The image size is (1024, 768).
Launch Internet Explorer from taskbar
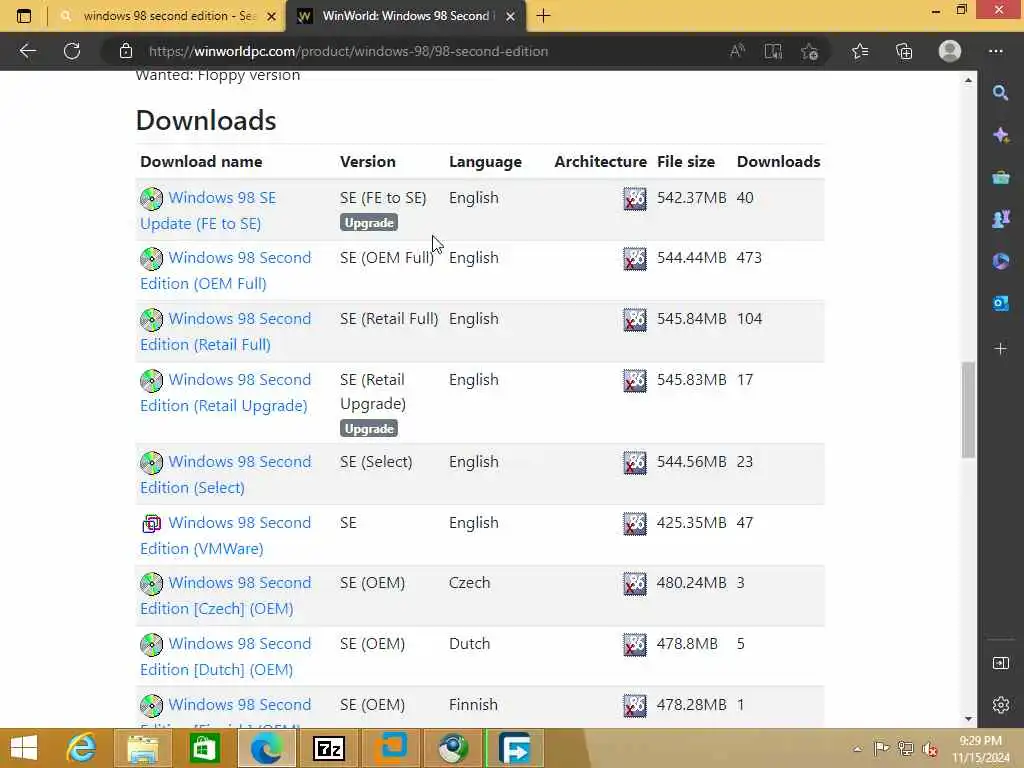tap(81, 748)
